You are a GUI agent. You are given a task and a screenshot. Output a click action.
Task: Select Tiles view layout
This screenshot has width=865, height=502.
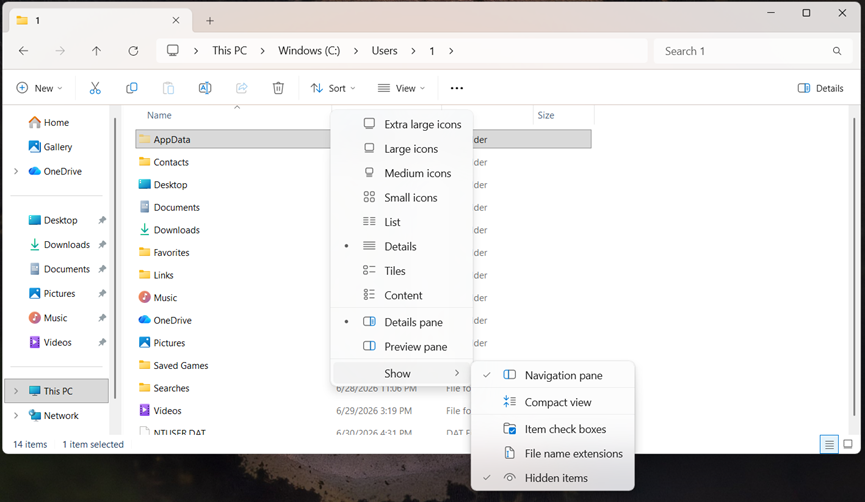tap(402, 271)
